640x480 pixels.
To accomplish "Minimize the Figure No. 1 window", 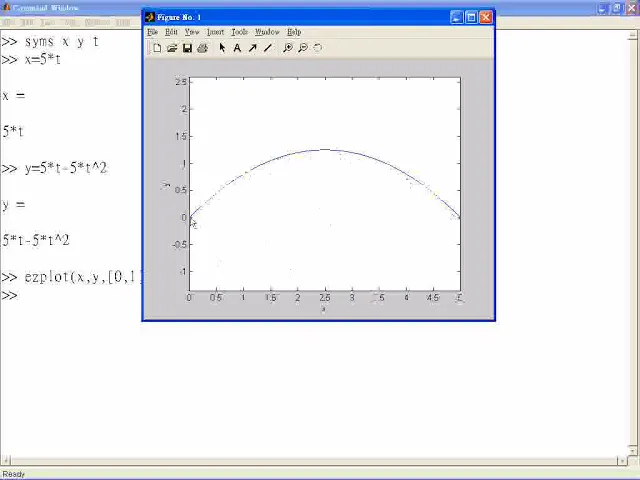I will point(457,17).
